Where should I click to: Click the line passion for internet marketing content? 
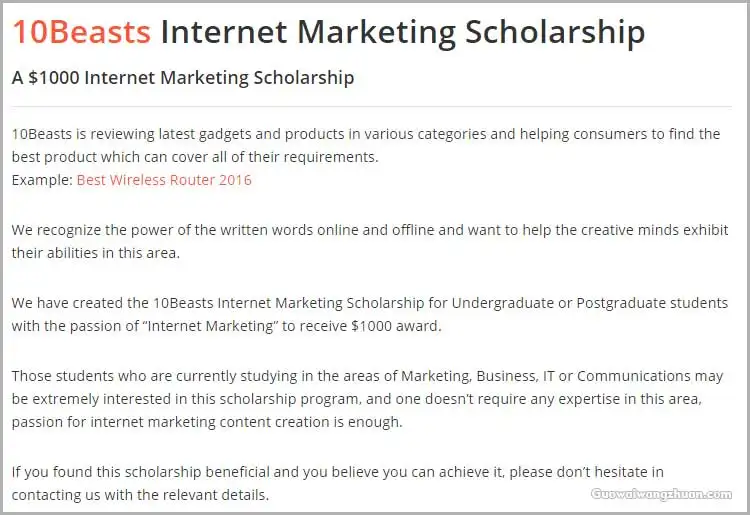click(x=207, y=422)
